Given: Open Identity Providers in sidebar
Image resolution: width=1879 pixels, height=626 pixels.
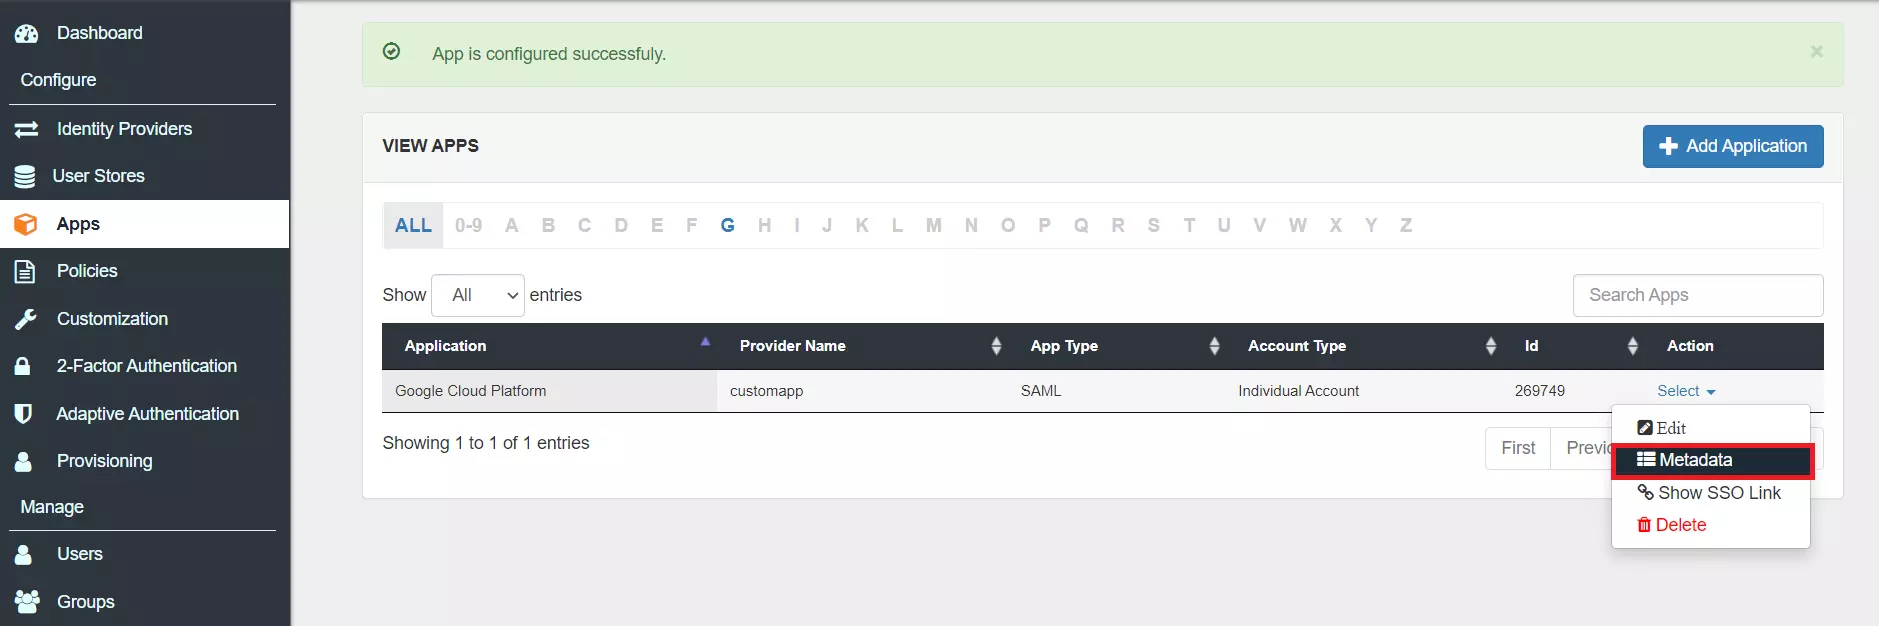Looking at the screenshot, I should pyautogui.click(x=145, y=129).
